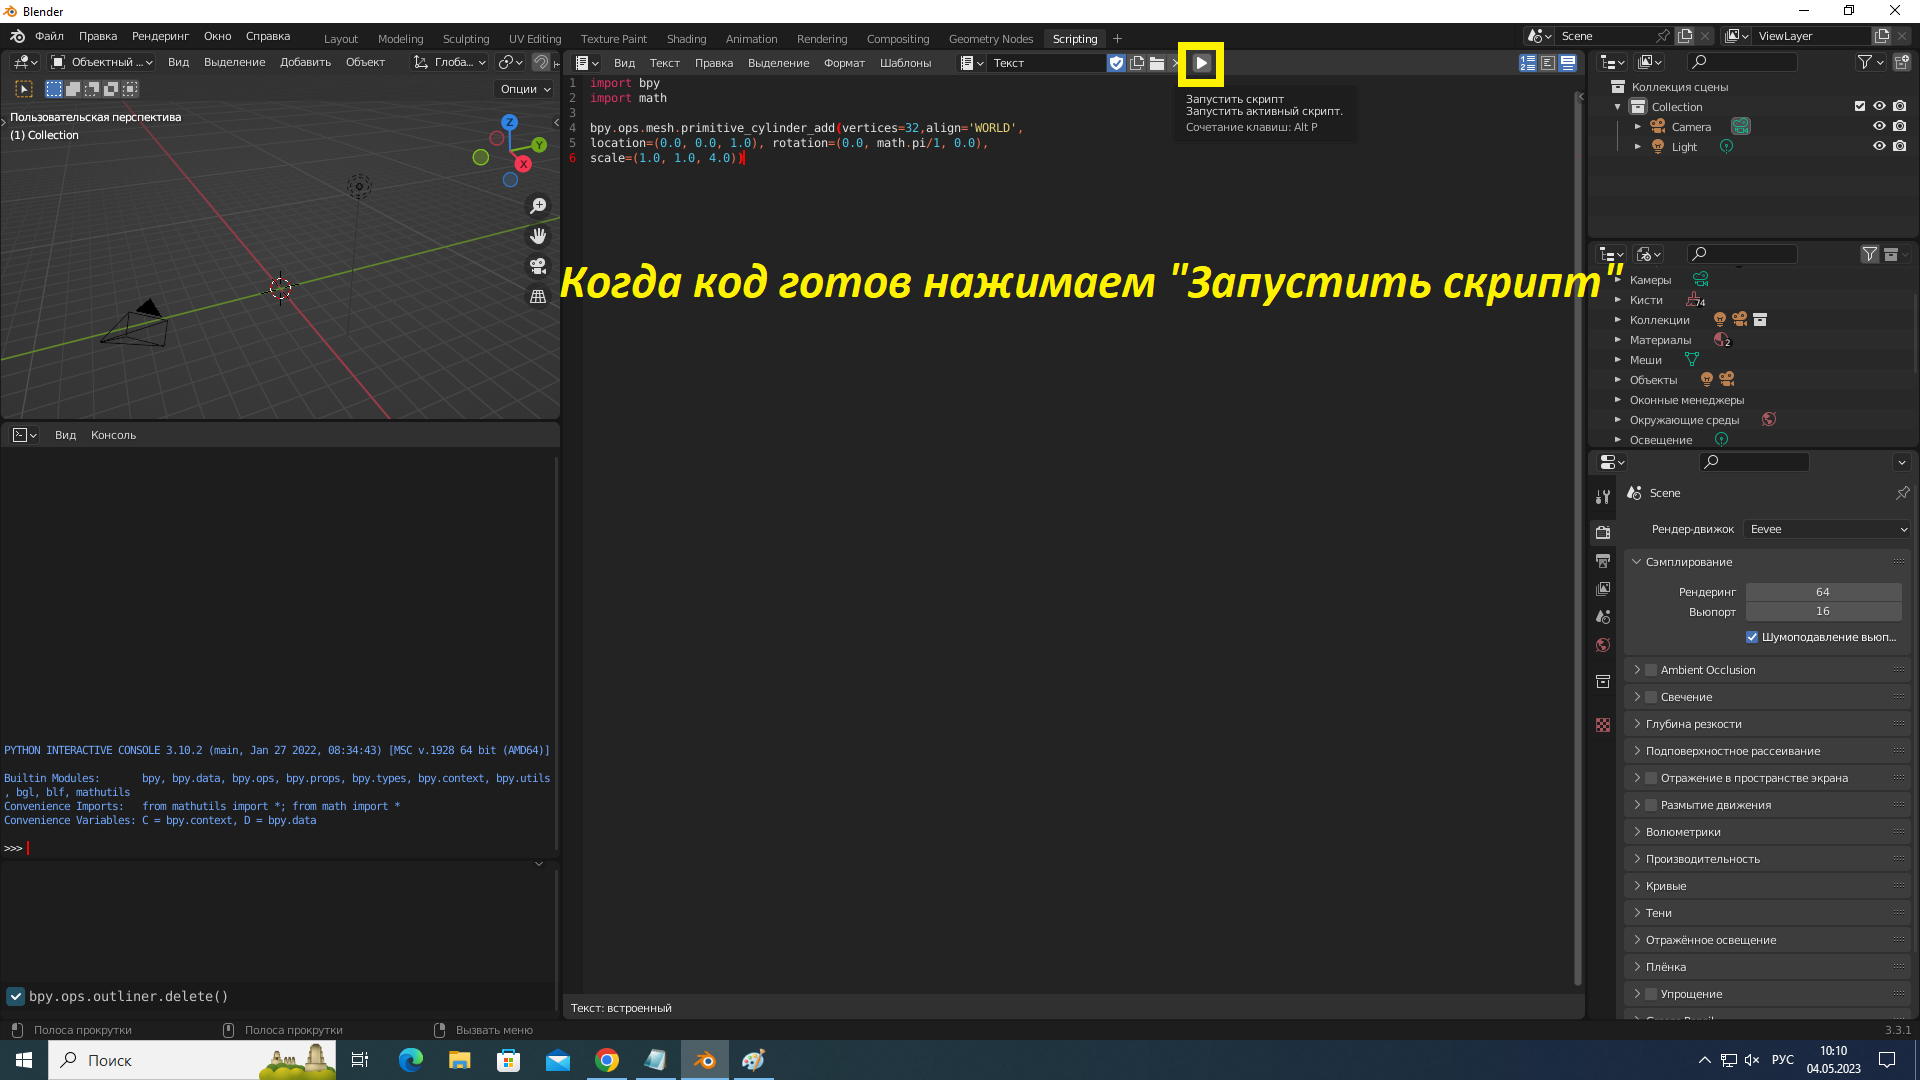
Task: Click the Формат menu in text editor
Action: click(x=844, y=63)
